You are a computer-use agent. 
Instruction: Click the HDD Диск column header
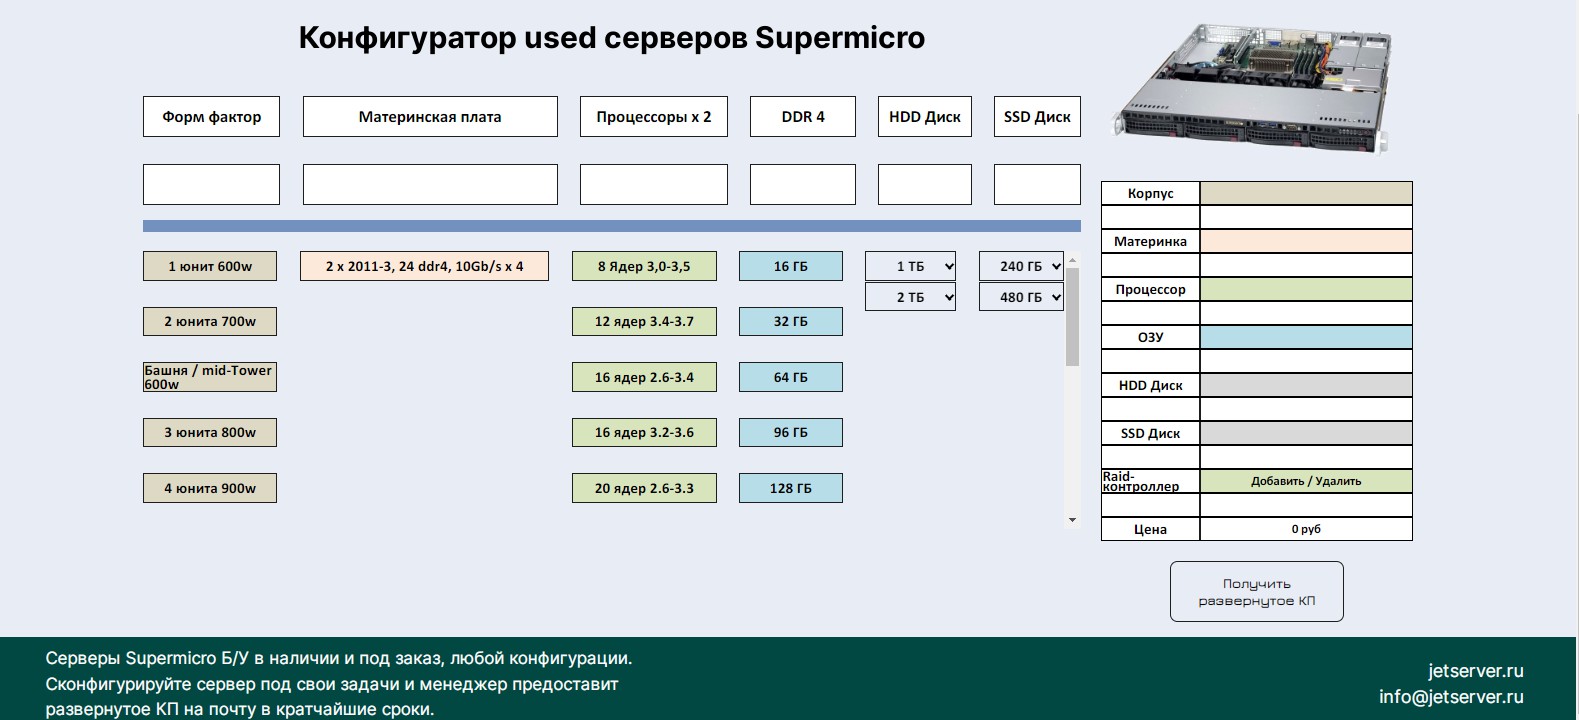[x=925, y=116]
